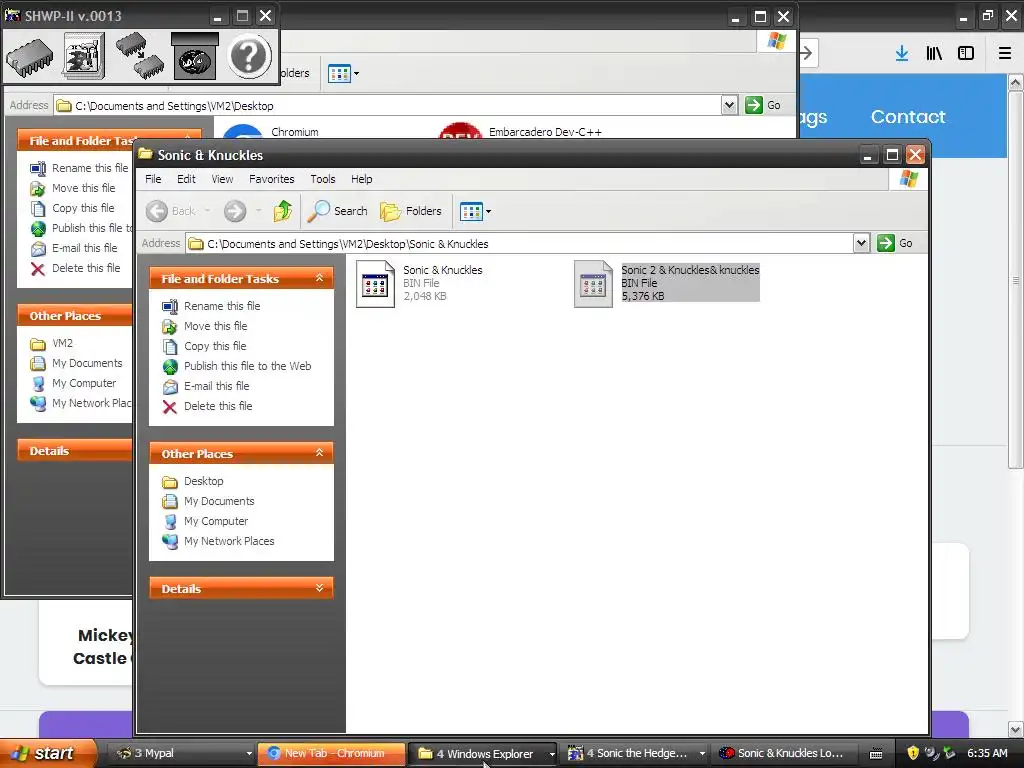Open the Tools menu

pos(323,179)
